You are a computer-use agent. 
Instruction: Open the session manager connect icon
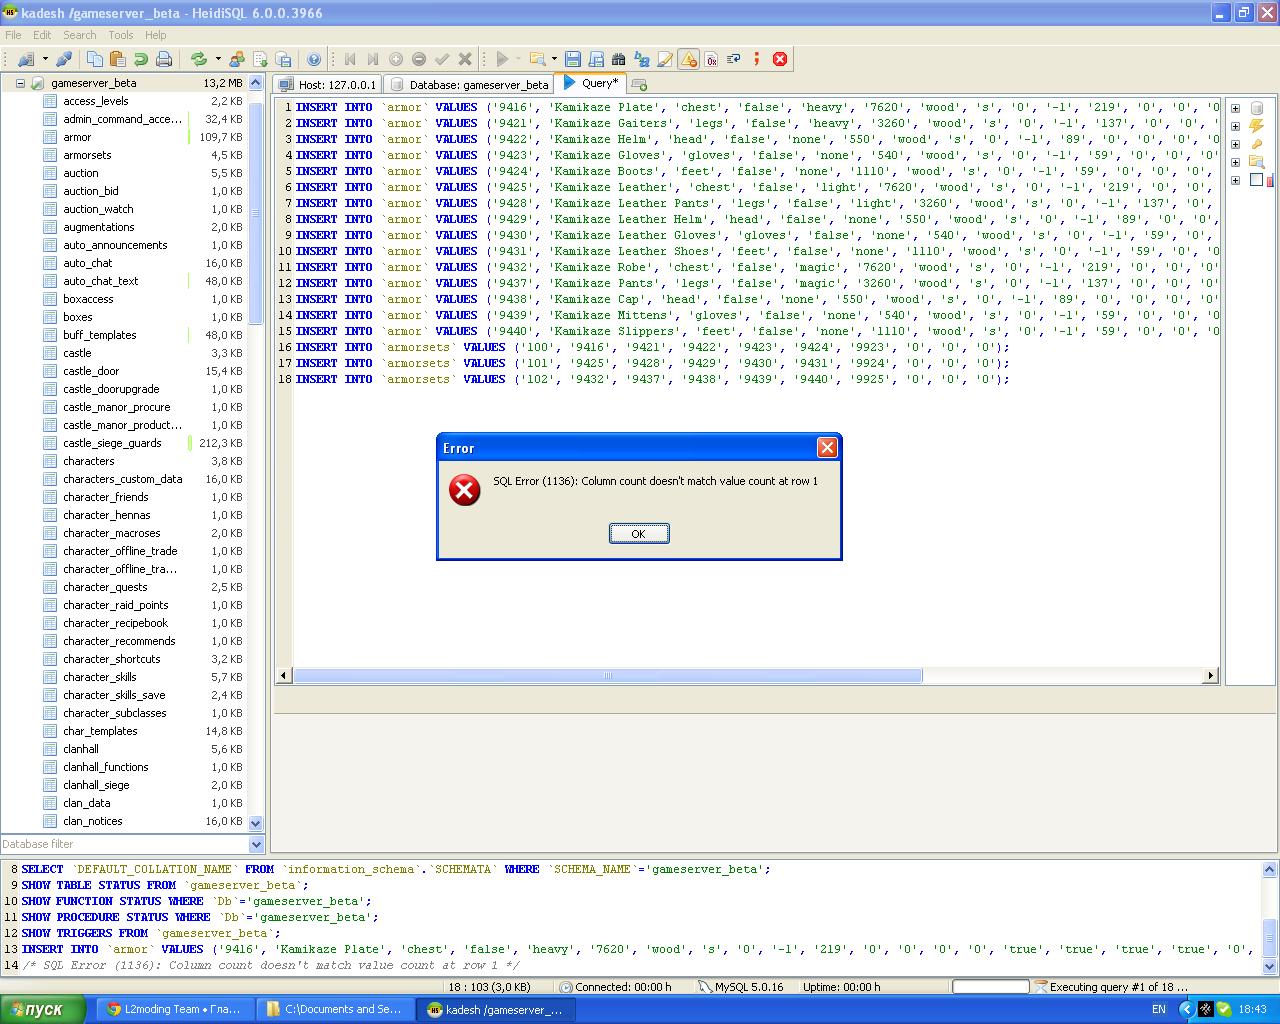click(26, 59)
